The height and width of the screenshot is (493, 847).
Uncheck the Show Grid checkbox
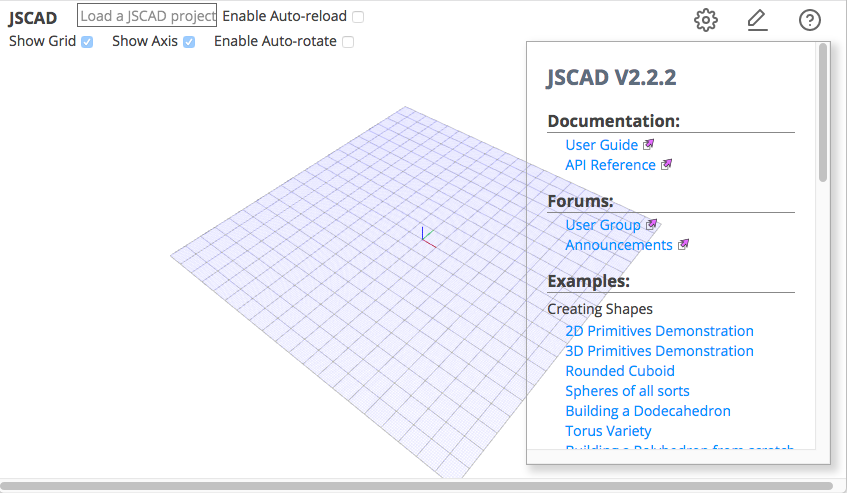pyautogui.click(x=88, y=42)
